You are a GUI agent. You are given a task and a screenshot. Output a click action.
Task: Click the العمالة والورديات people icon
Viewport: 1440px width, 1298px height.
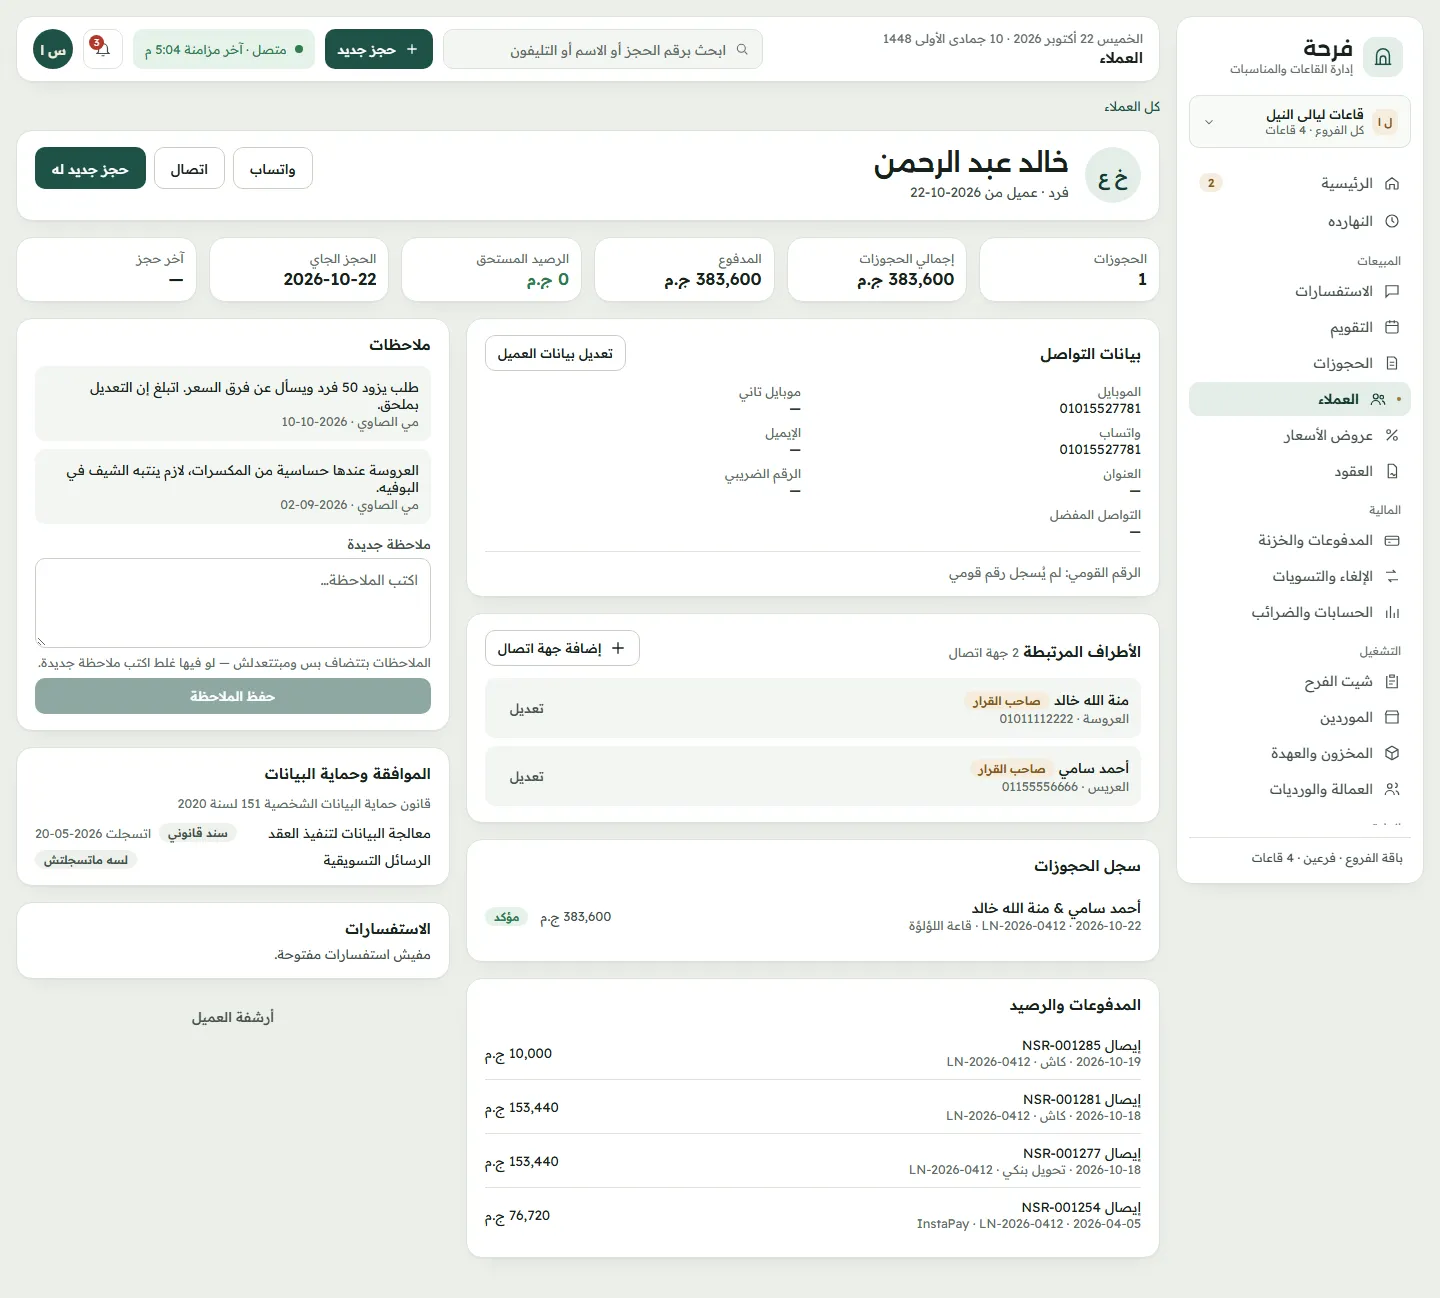click(x=1392, y=789)
